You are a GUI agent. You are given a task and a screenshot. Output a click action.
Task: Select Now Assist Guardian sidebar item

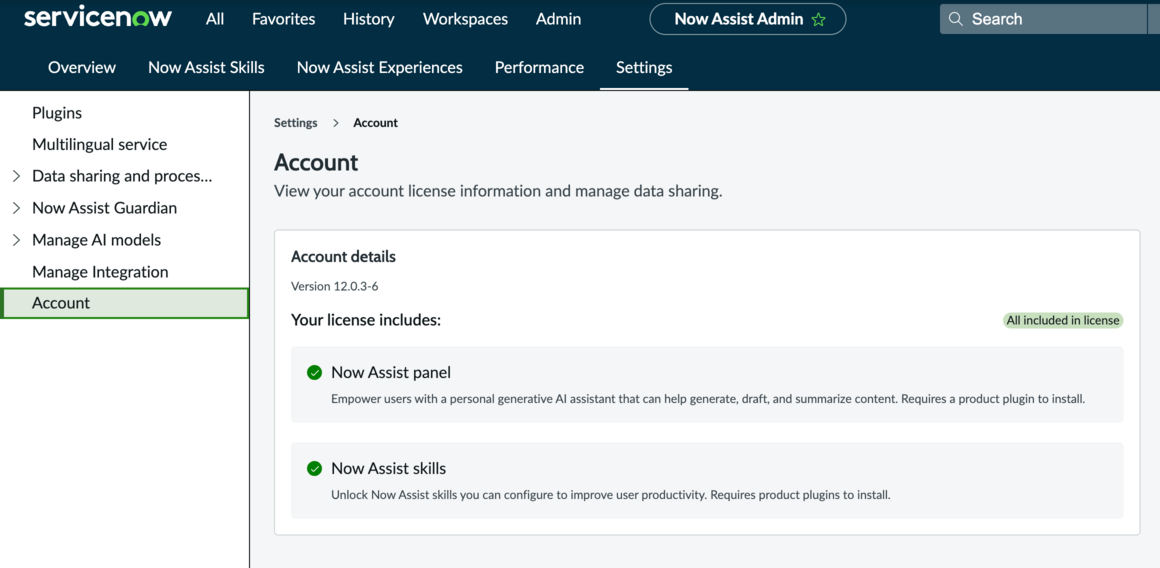click(x=104, y=209)
